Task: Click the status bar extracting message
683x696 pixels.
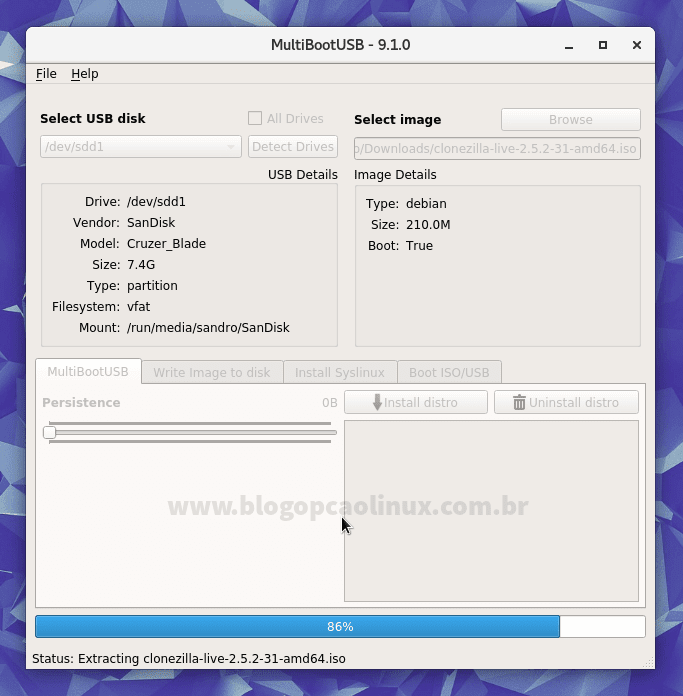Action: [189, 658]
